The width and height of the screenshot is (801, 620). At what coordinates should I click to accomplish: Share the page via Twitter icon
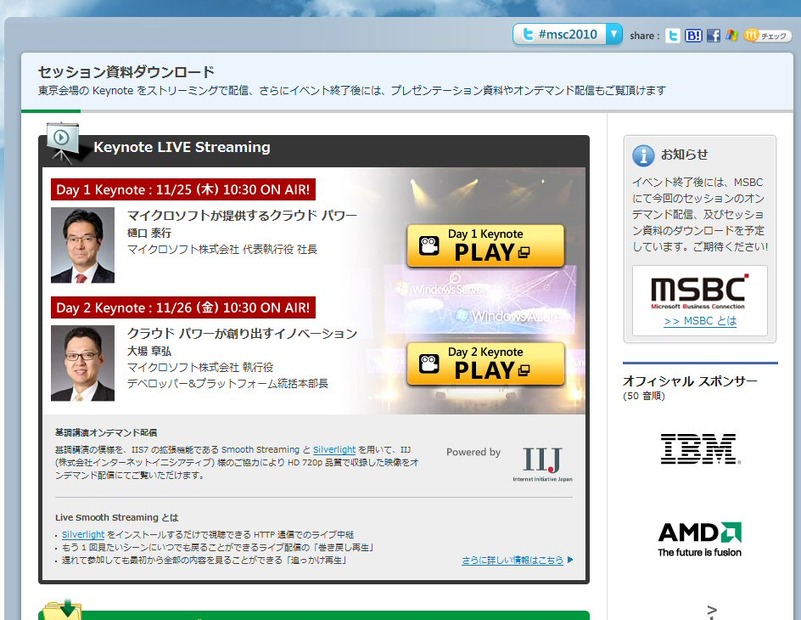click(673, 35)
